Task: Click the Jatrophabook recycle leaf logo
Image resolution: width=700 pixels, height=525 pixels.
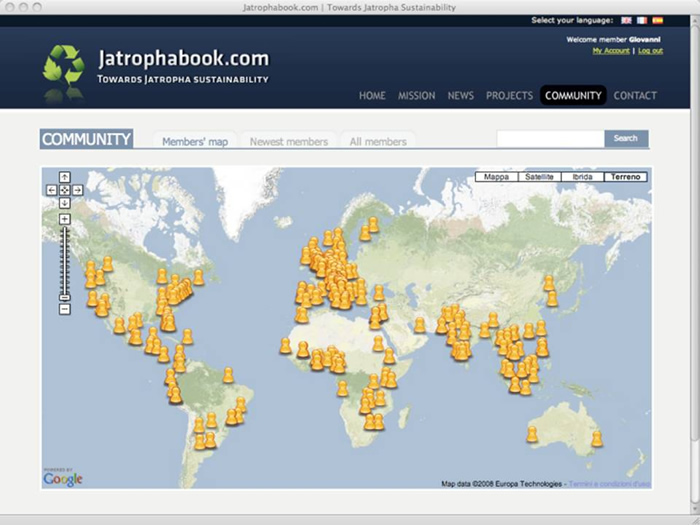Action: [64, 66]
